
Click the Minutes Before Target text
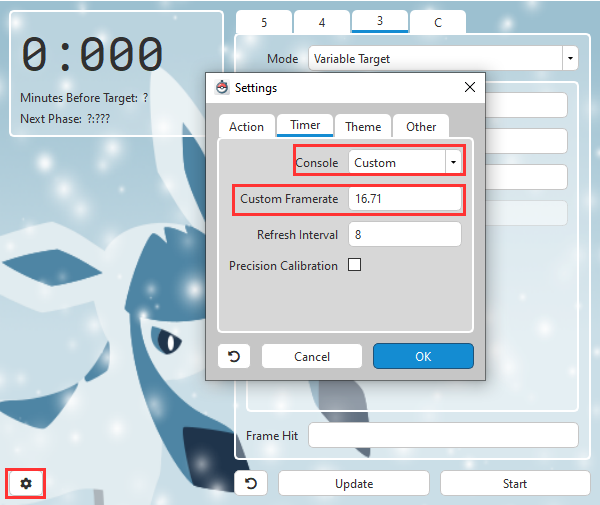click(84, 98)
